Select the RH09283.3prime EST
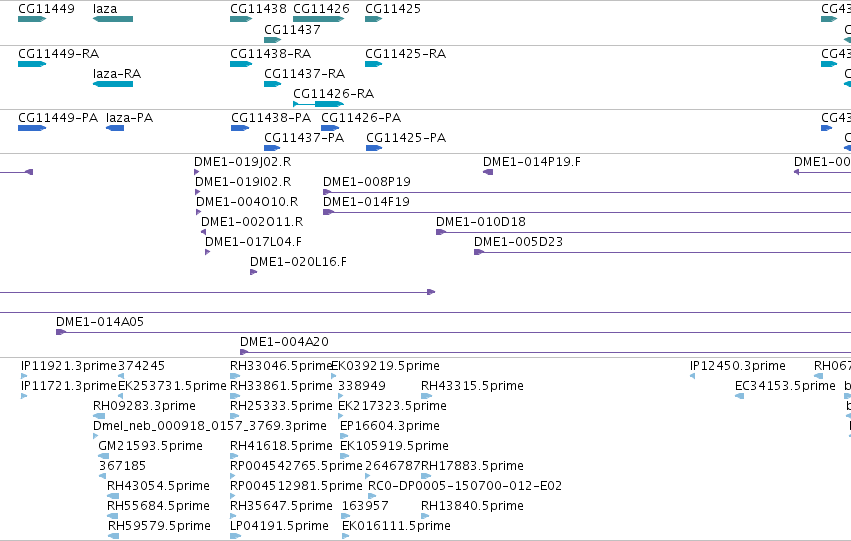This screenshot has height=541, width=851. (99, 416)
